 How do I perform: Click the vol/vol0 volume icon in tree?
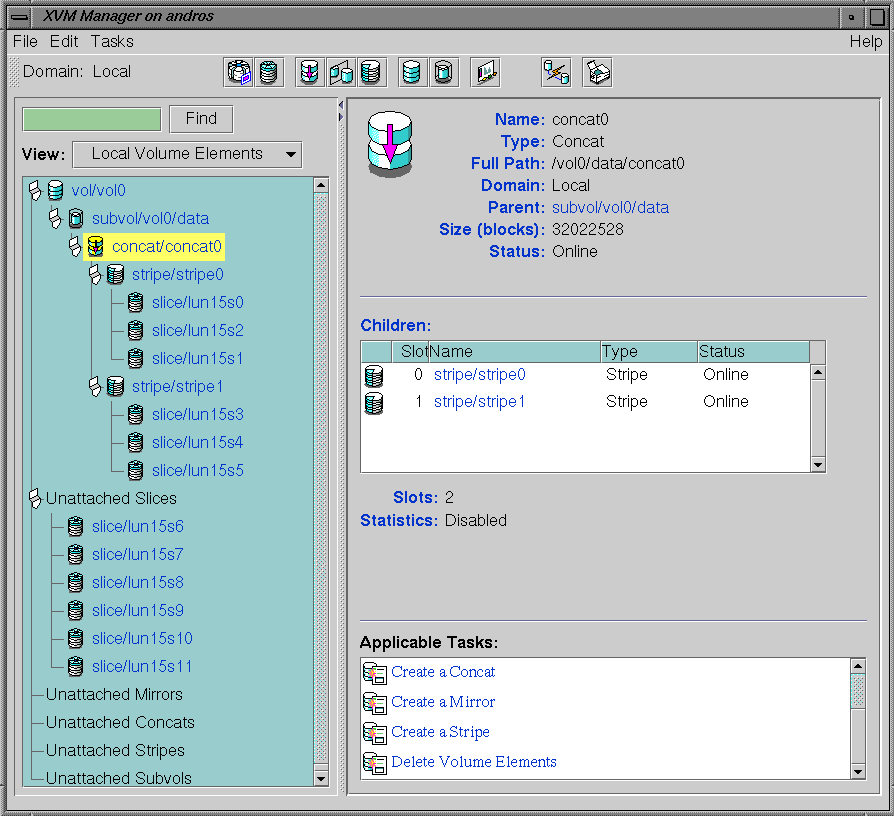pyautogui.click(x=55, y=190)
